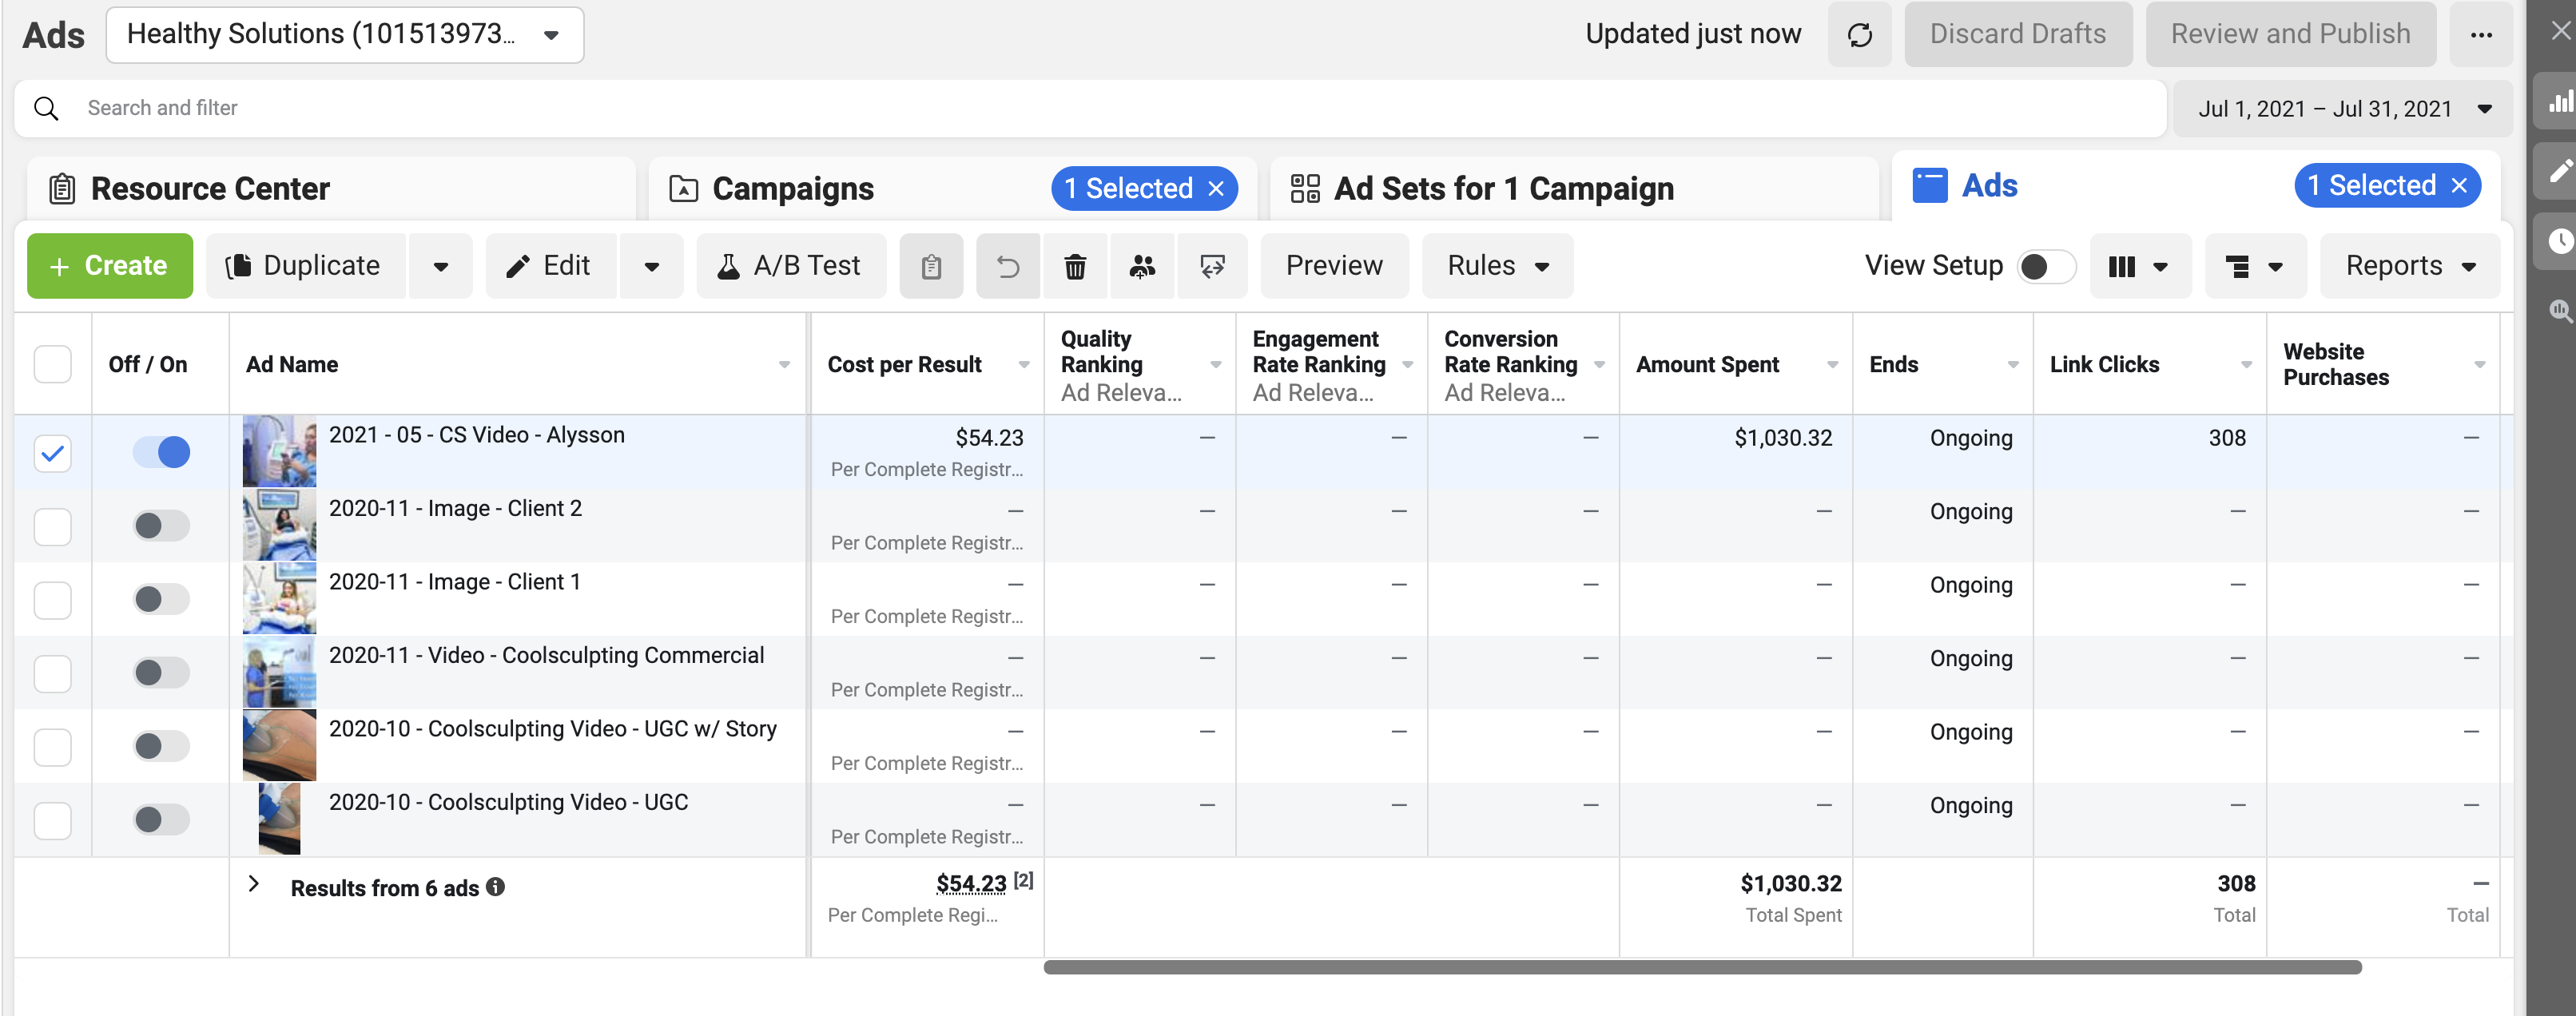Check the box for Image - Client 2

[x=53, y=526]
